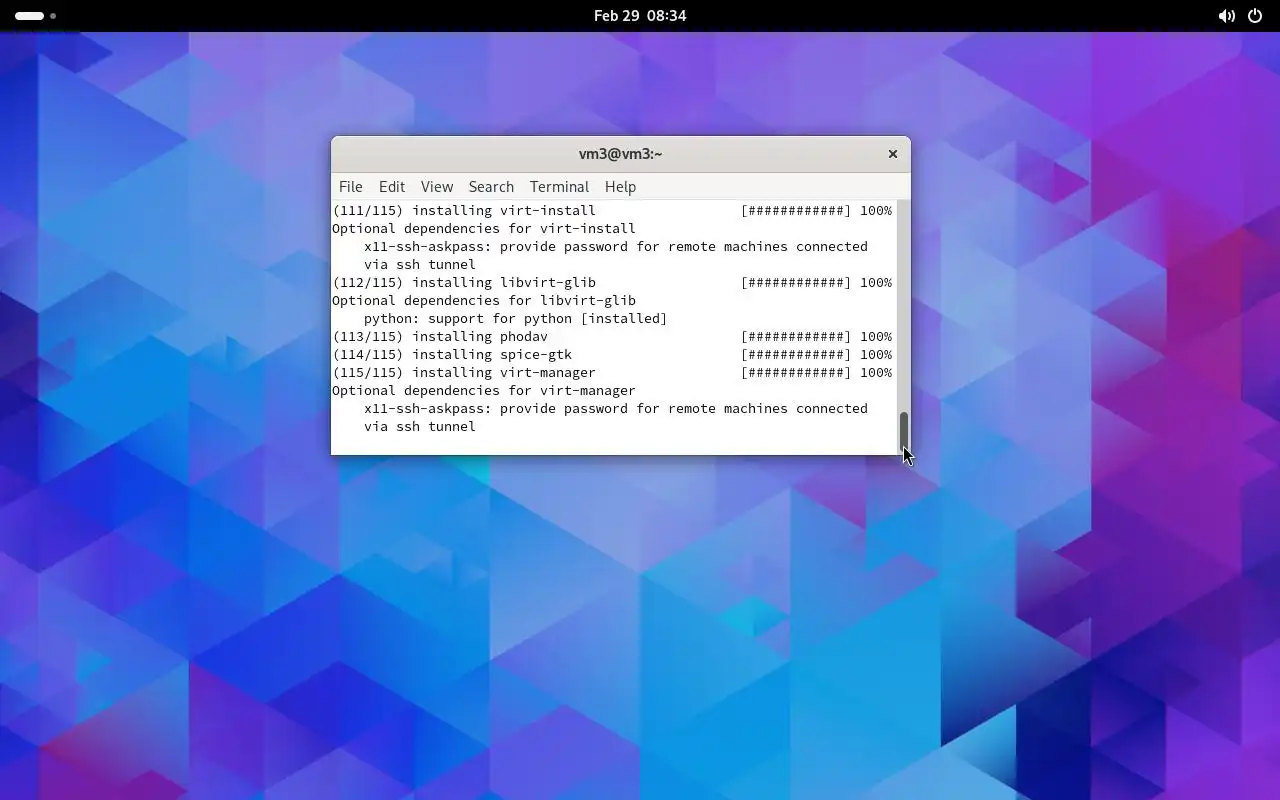Open the Activities overview pill
The image size is (1280, 800).
click(36, 16)
